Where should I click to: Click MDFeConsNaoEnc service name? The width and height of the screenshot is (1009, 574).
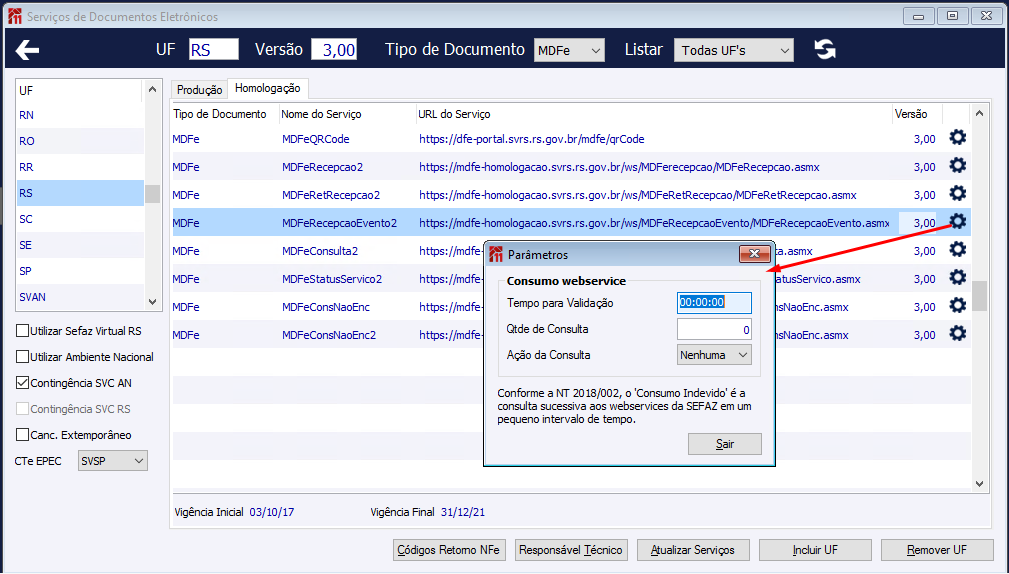point(326,308)
